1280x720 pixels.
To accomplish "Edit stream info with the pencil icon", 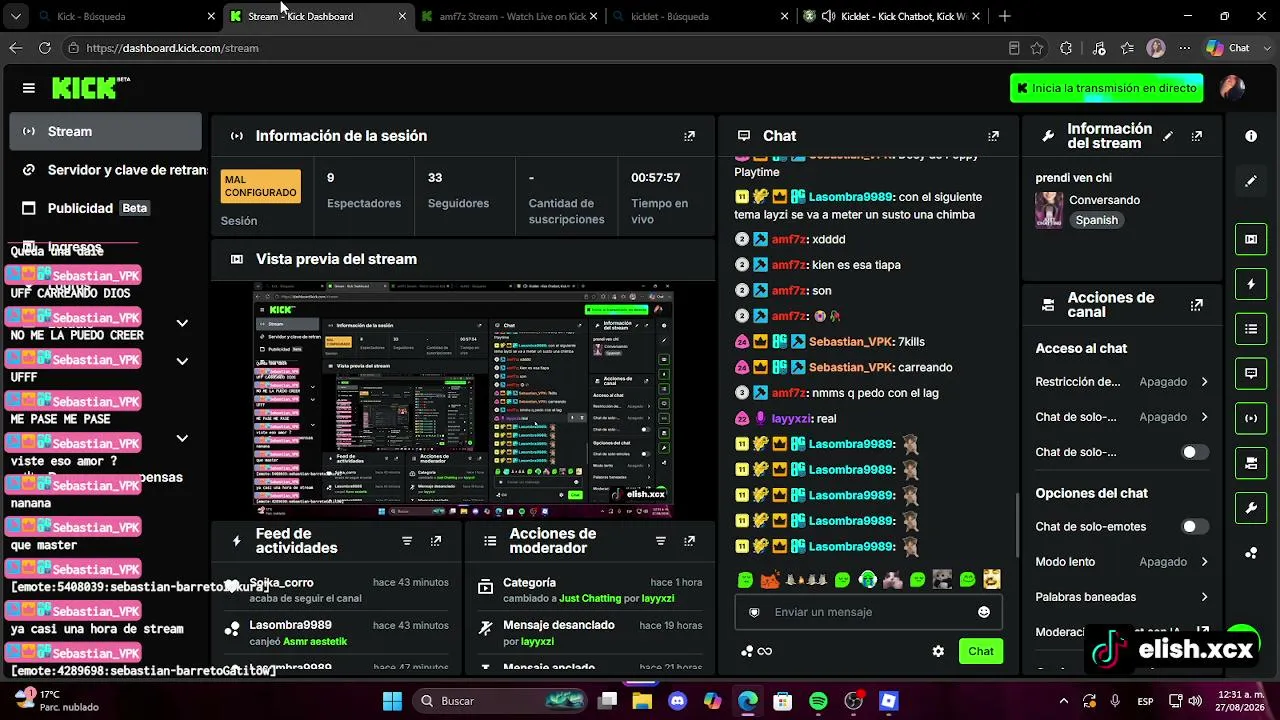I will 1168,136.
